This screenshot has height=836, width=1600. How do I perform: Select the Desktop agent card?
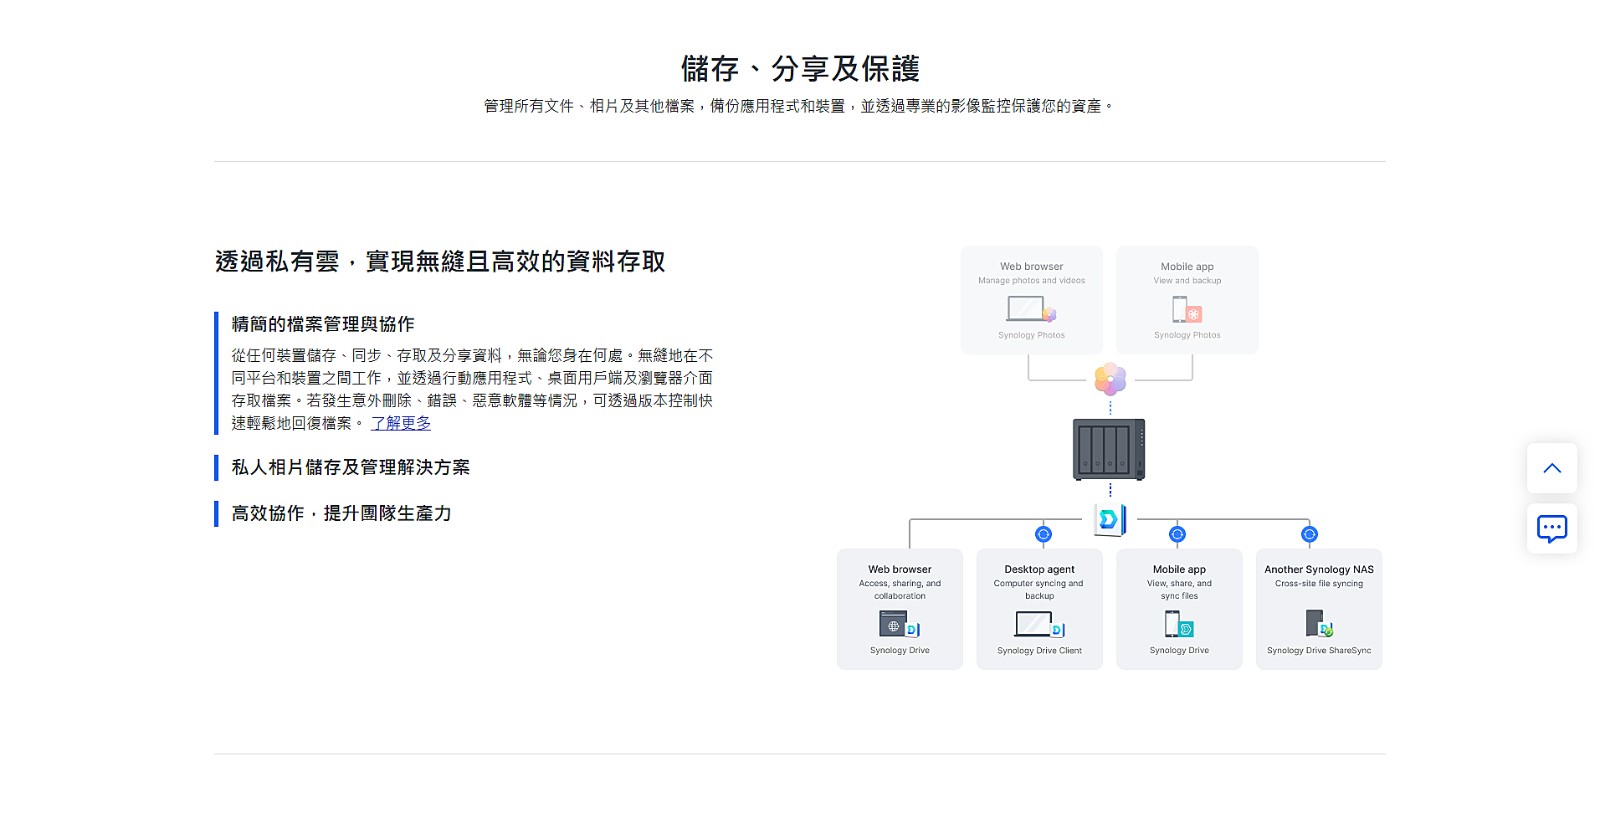(1039, 609)
